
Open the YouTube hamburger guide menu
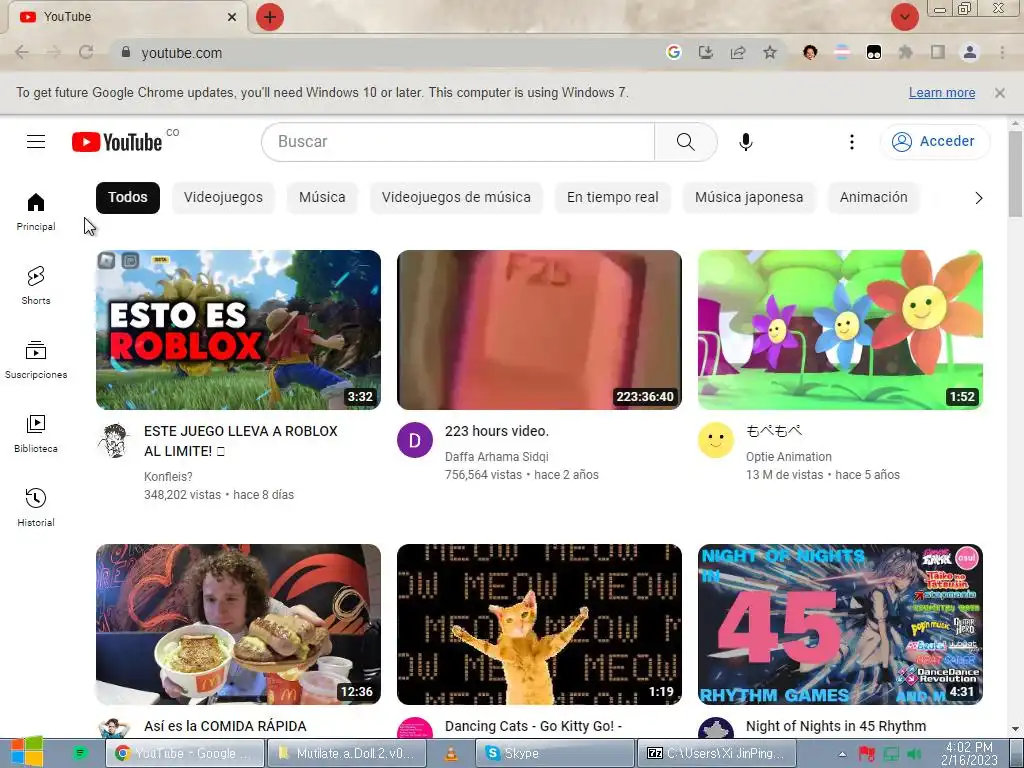[x=36, y=142]
